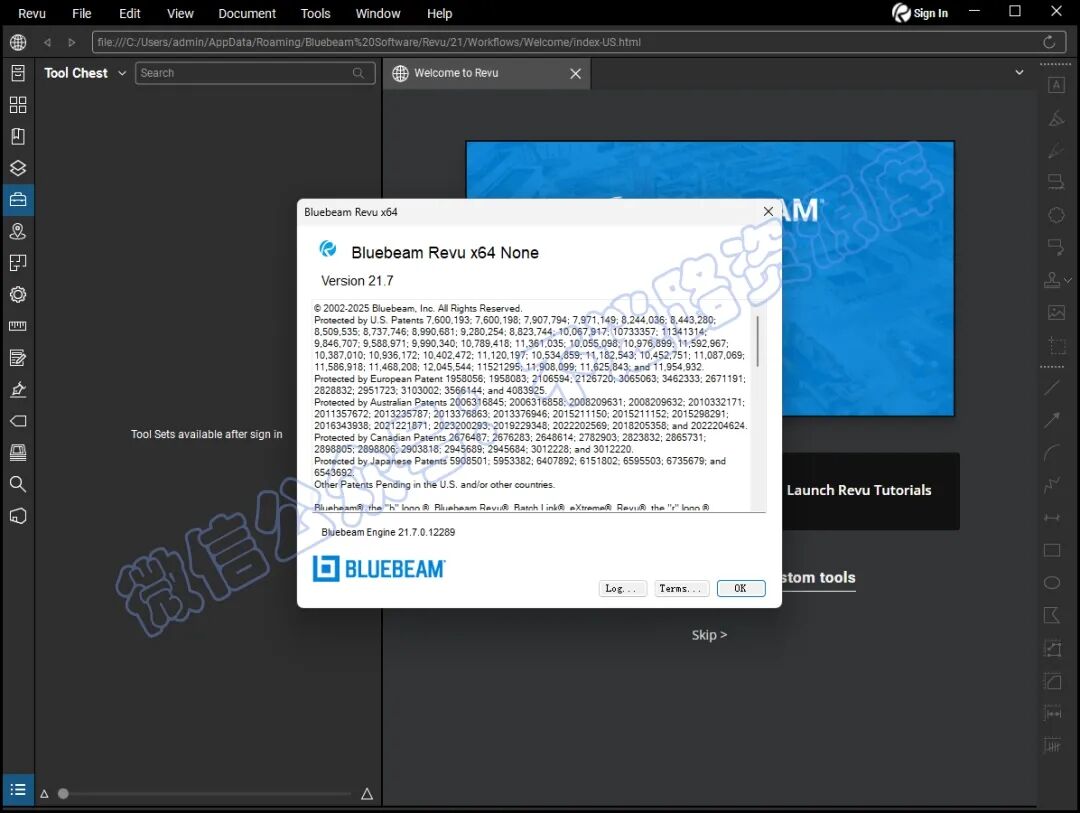This screenshot has width=1080, height=813.
Task: Click the WebTab globe icon
Action: (x=18, y=42)
